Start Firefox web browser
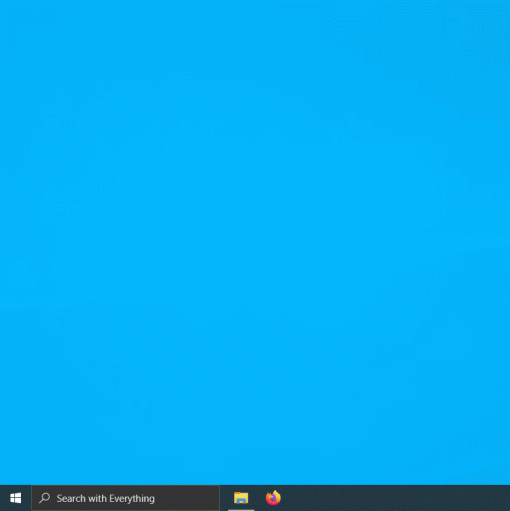Image resolution: width=510 pixels, height=511 pixels. (x=273, y=498)
